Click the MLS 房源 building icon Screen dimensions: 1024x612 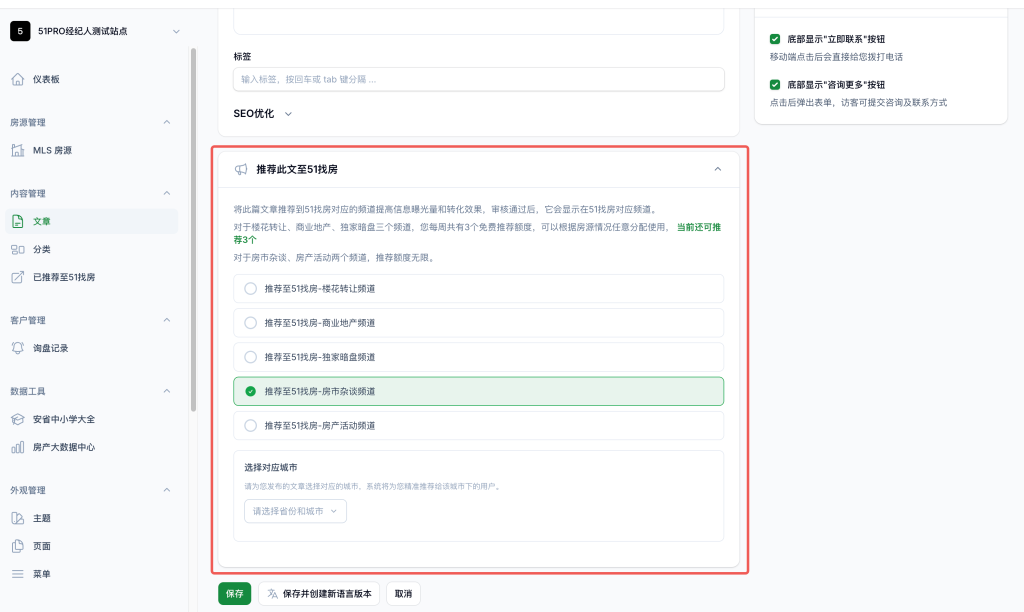(x=18, y=150)
